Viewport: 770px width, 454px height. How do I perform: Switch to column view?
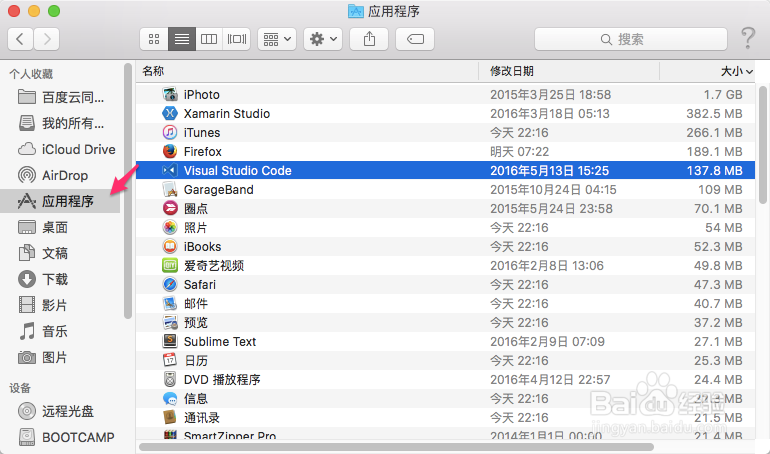pyautogui.click(x=209, y=39)
